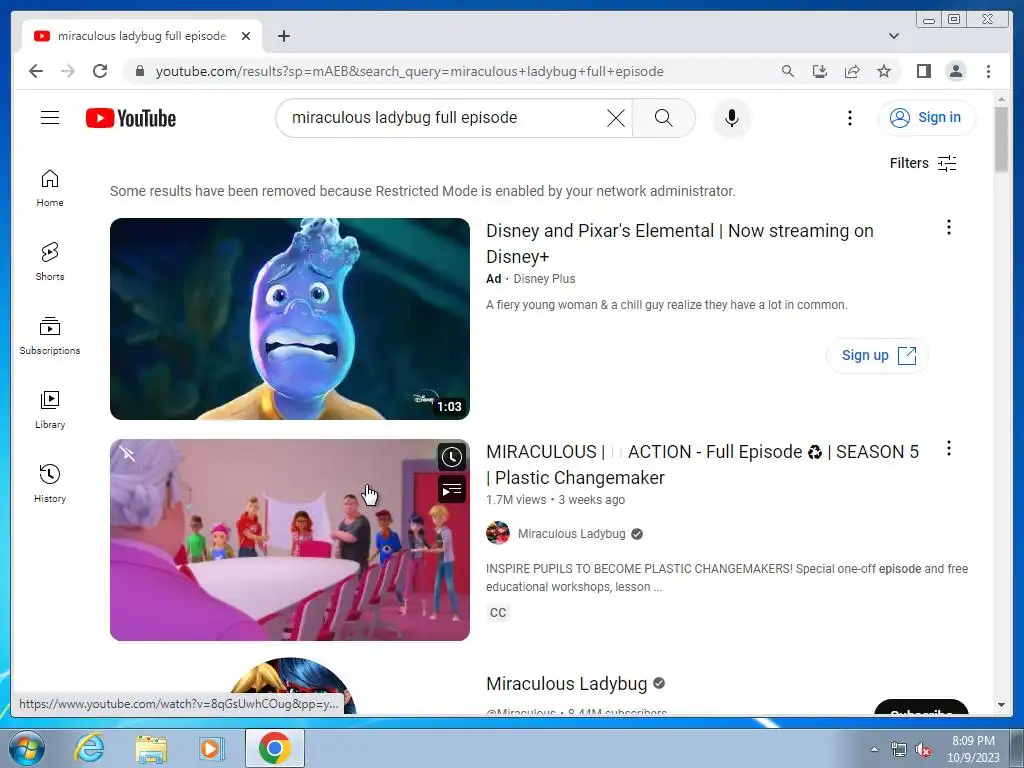Click in the YouTube search input field
The height and width of the screenshot is (768, 1024).
click(444, 118)
